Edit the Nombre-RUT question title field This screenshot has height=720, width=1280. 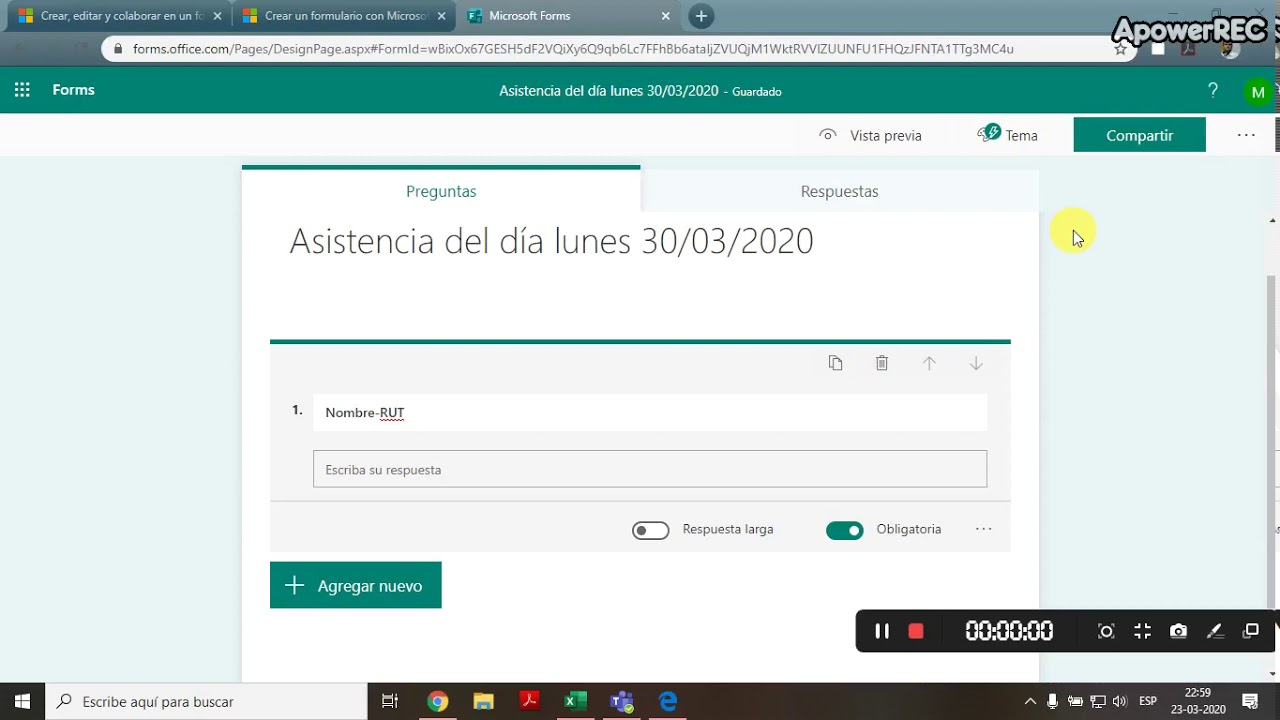point(650,412)
